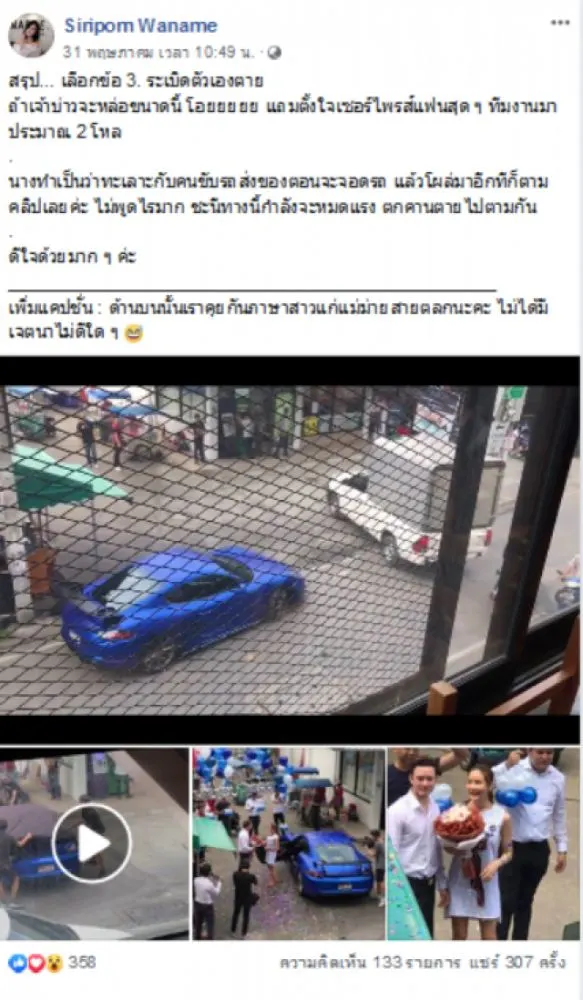
Task: Click the laughing emoji in caption
Action: (133, 333)
